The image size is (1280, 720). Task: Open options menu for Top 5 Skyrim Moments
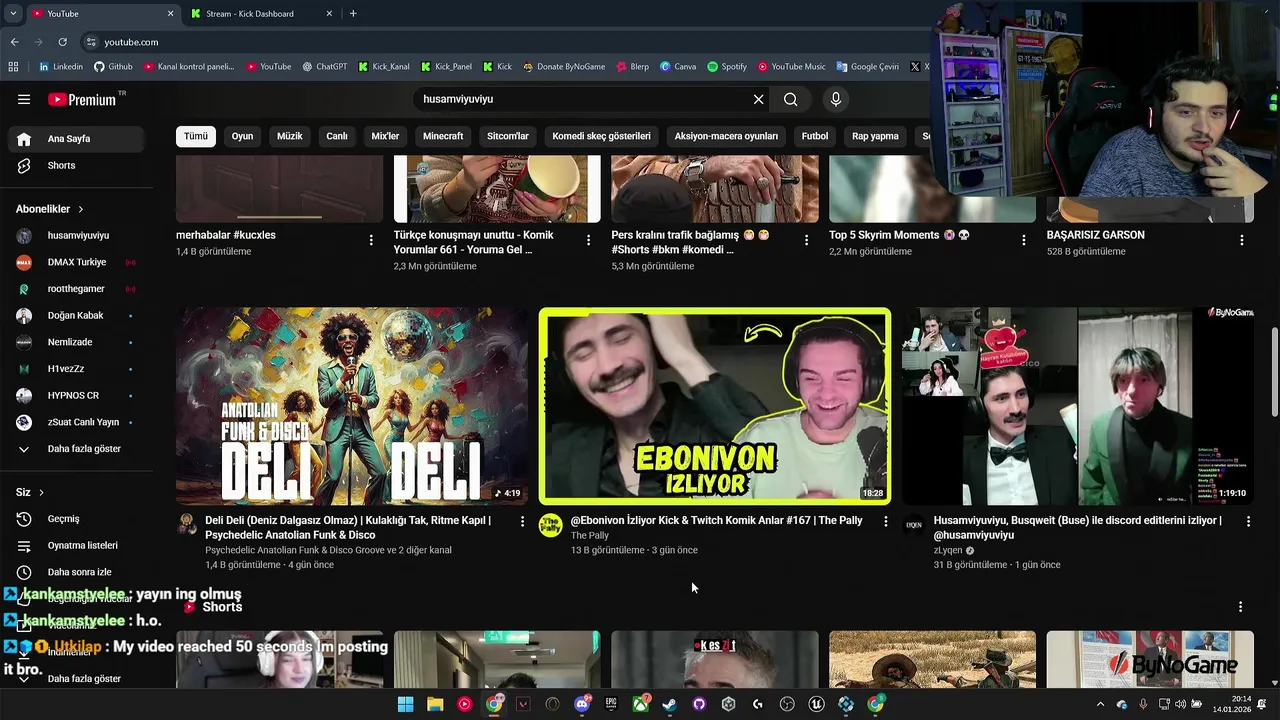[1024, 240]
